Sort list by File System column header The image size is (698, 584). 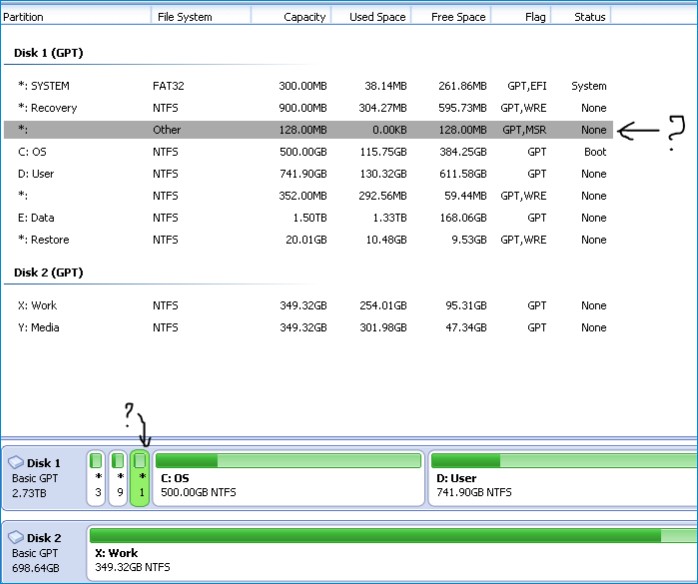(200, 17)
